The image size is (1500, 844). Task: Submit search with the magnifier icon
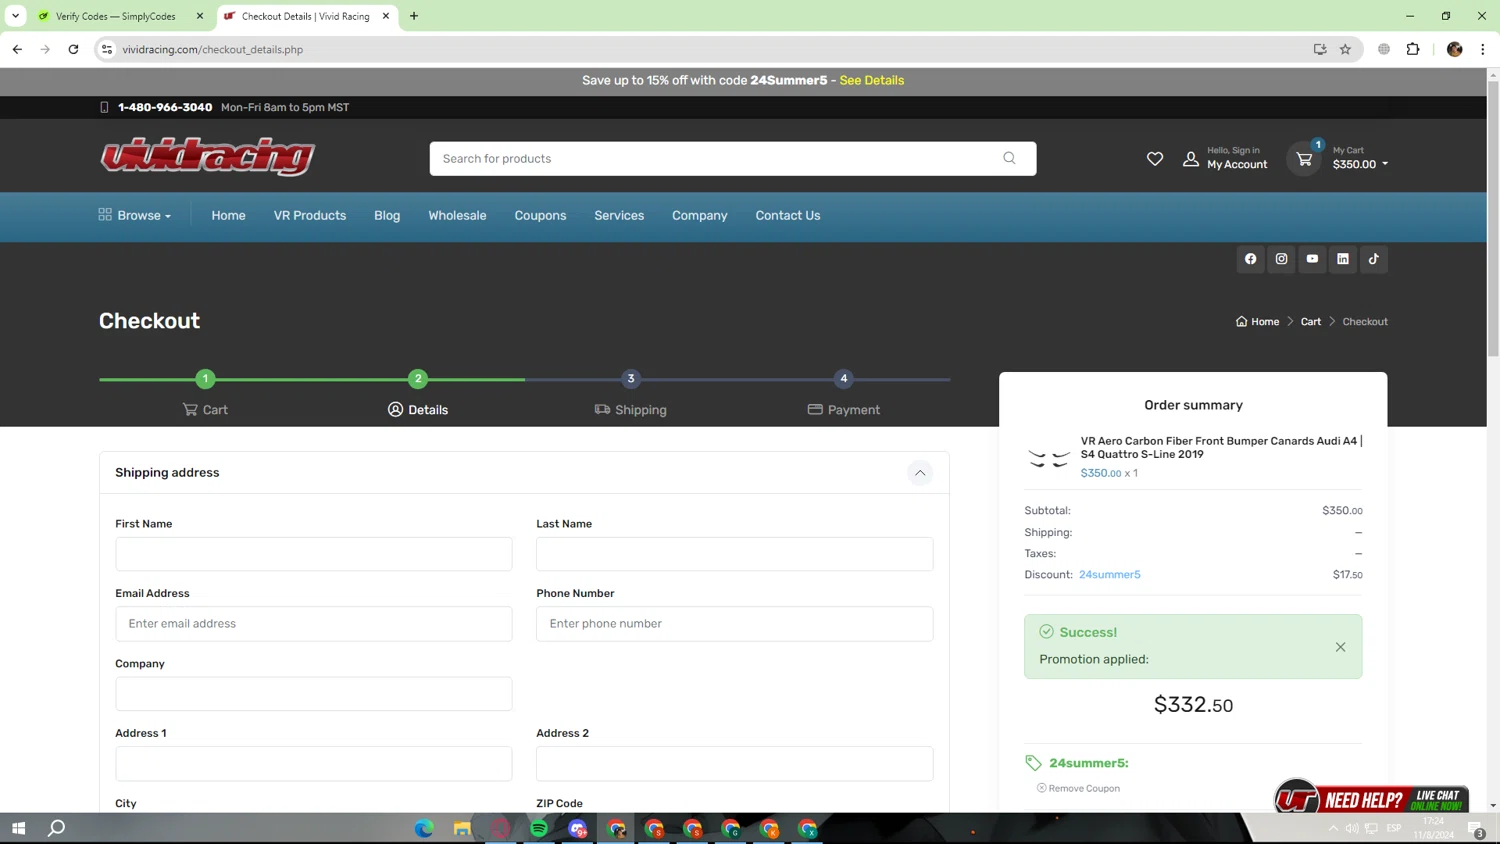tap(1010, 158)
